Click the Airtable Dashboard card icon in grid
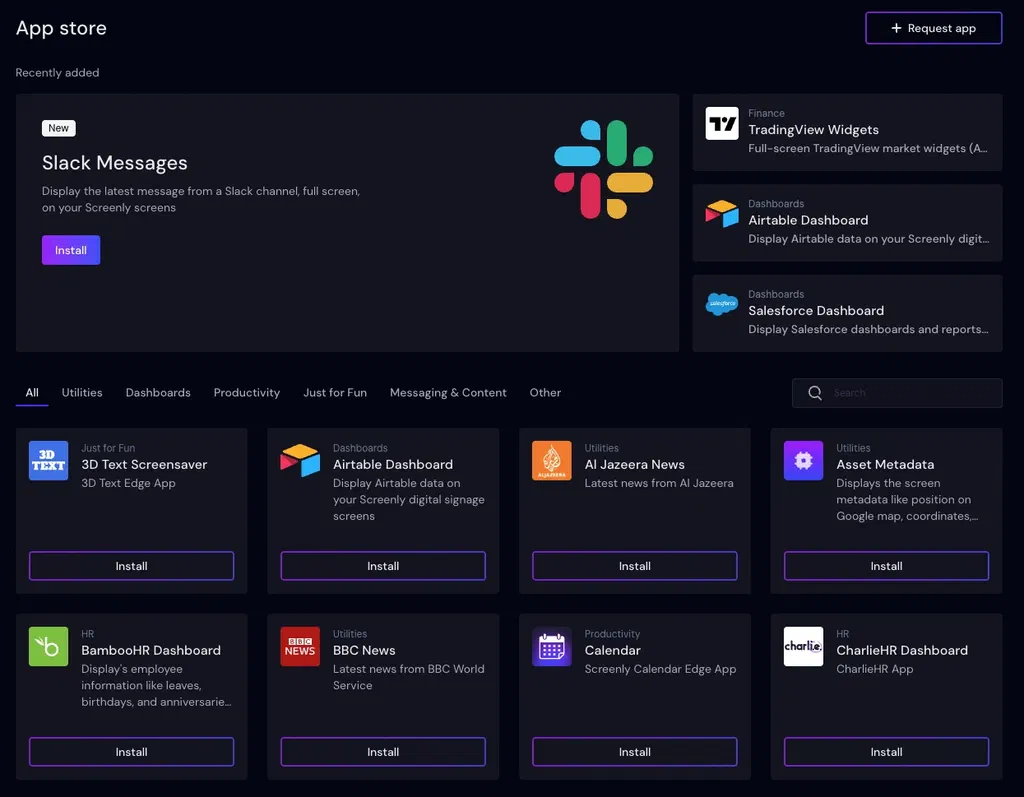This screenshot has width=1024, height=797. (x=300, y=461)
